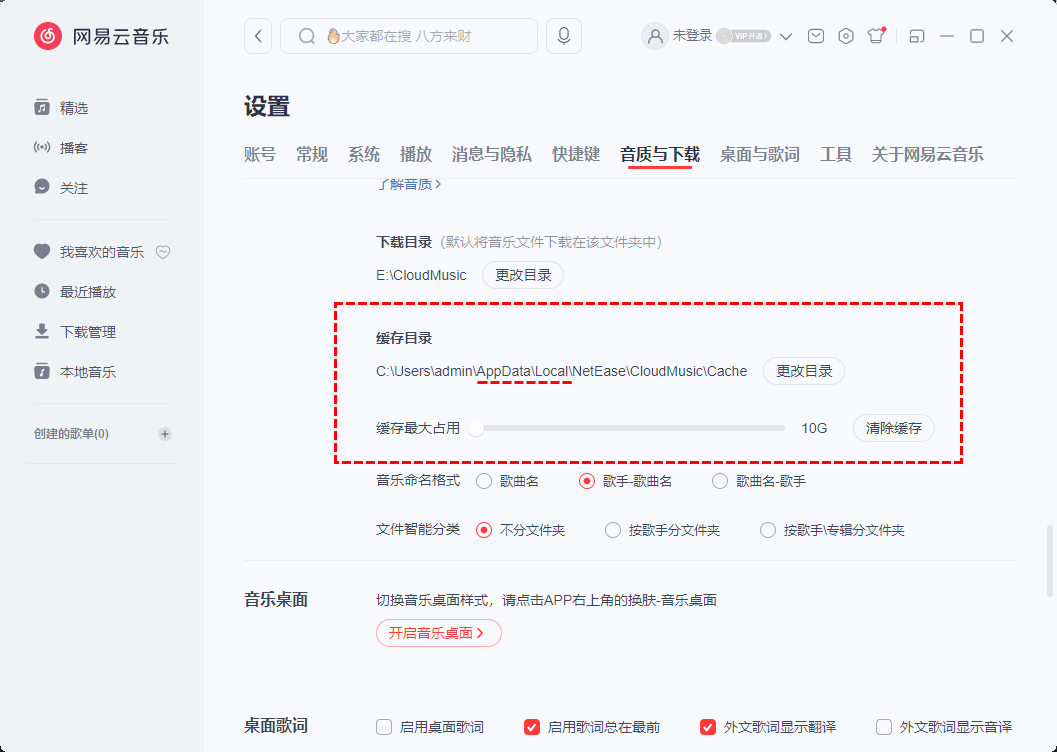
Task: Open the messages envelope icon
Action: point(816,36)
